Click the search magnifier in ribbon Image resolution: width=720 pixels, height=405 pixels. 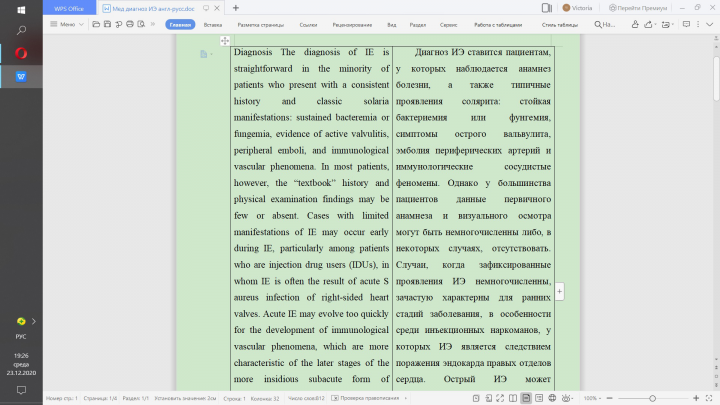pos(598,24)
